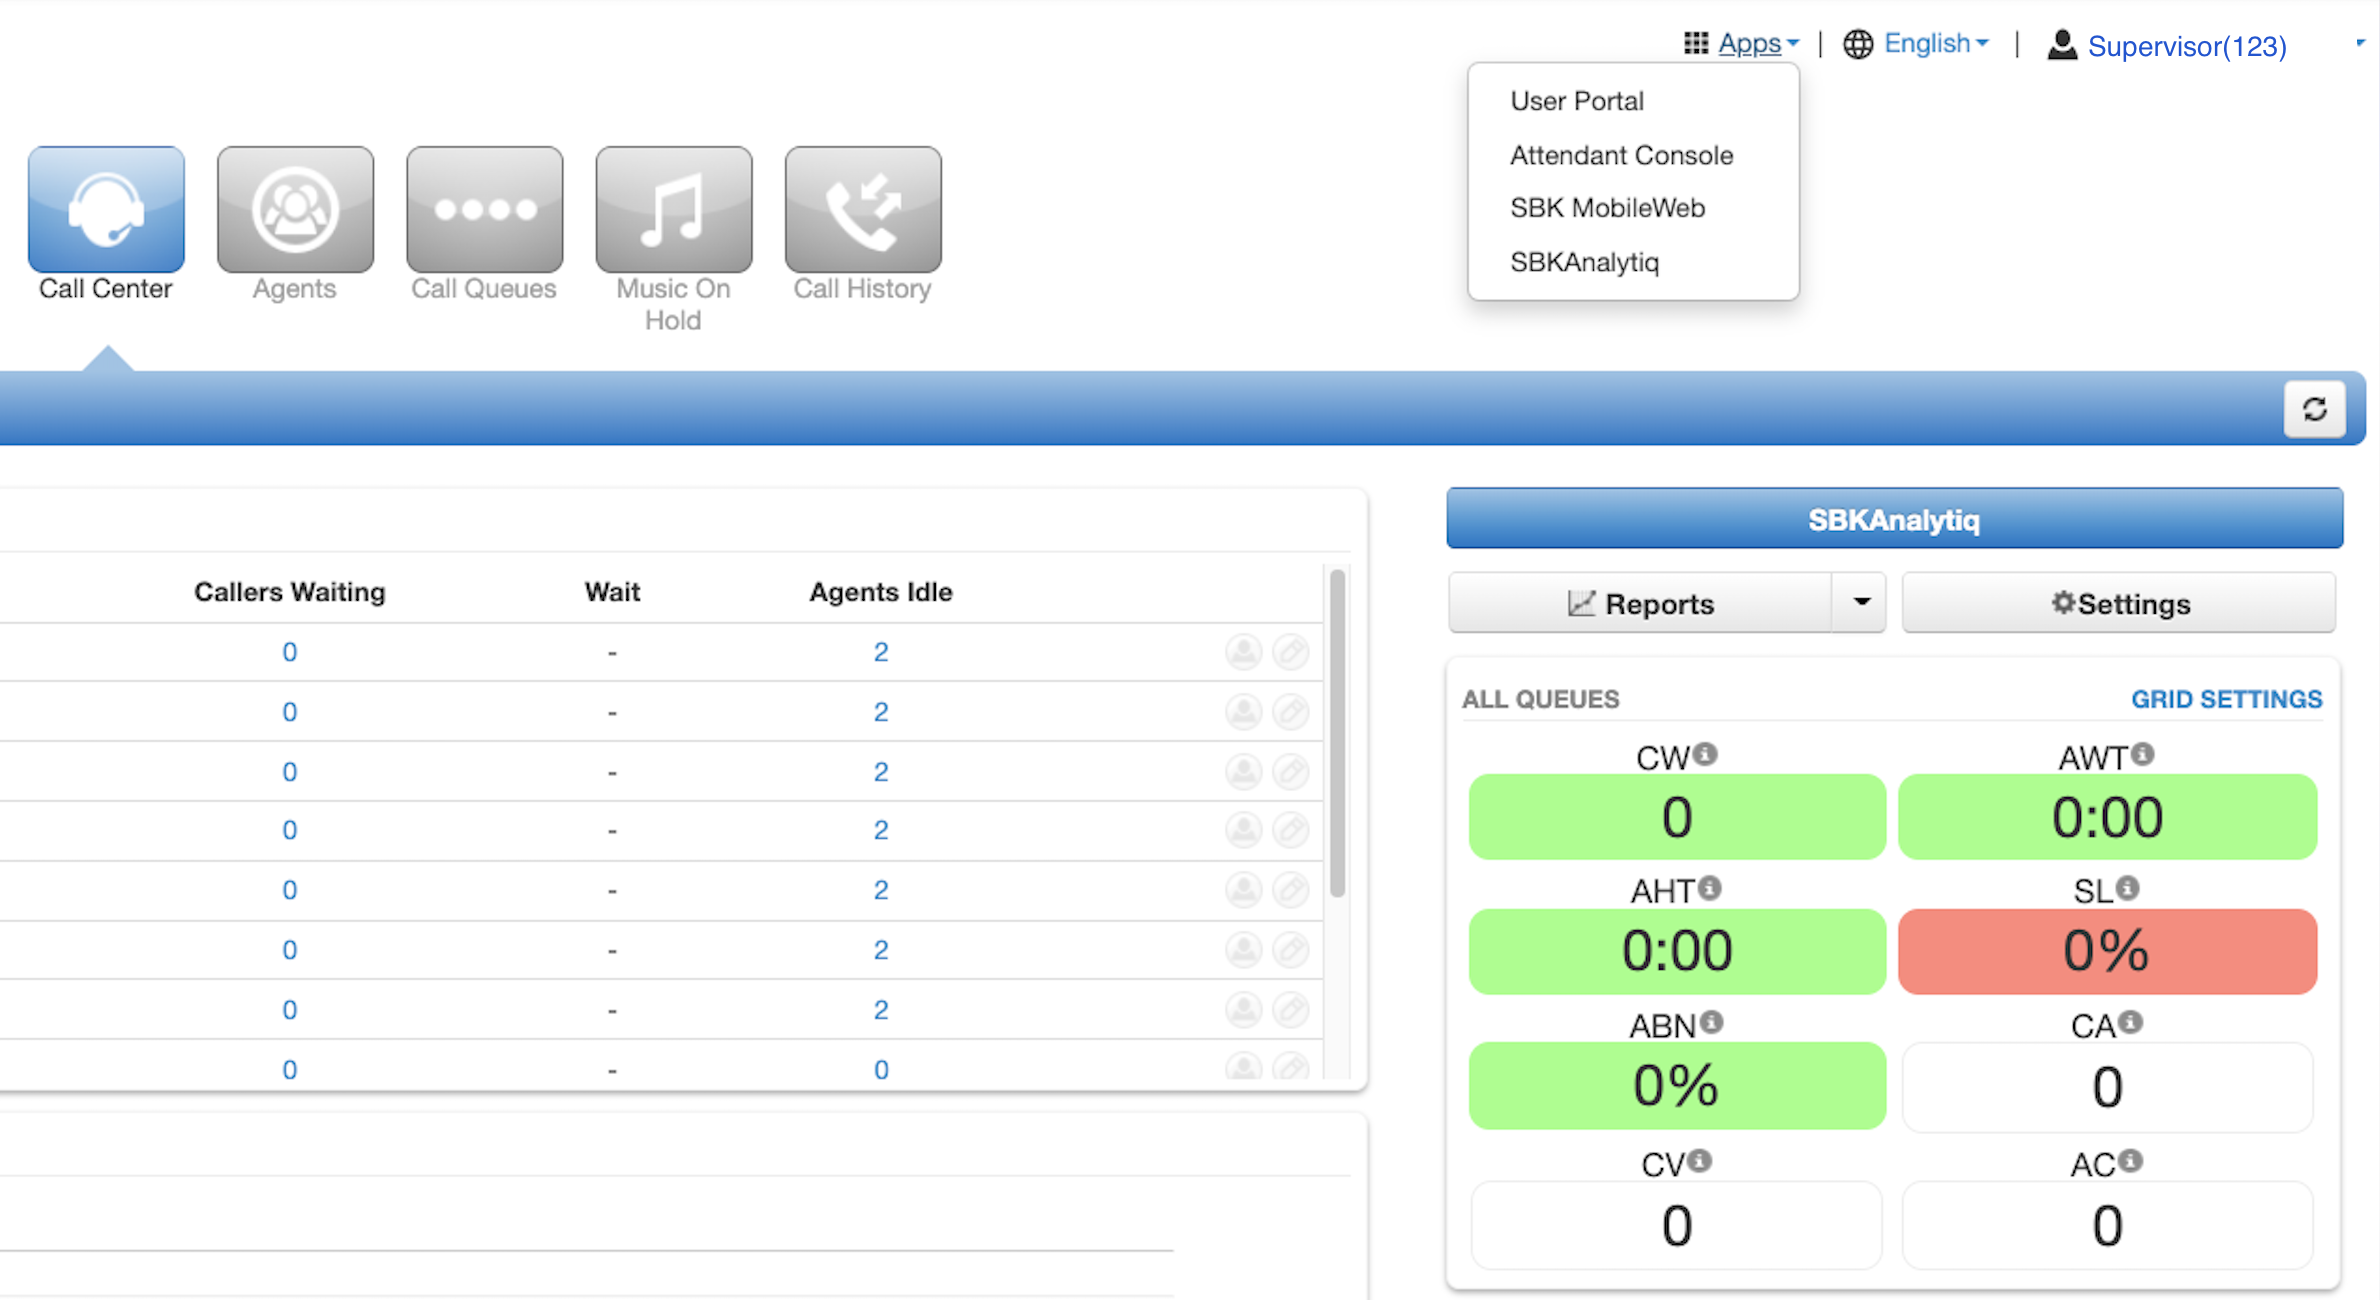Click the white AC tile showing 0
The width and height of the screenshot is (2380, 1300).
[2107, 1226]
